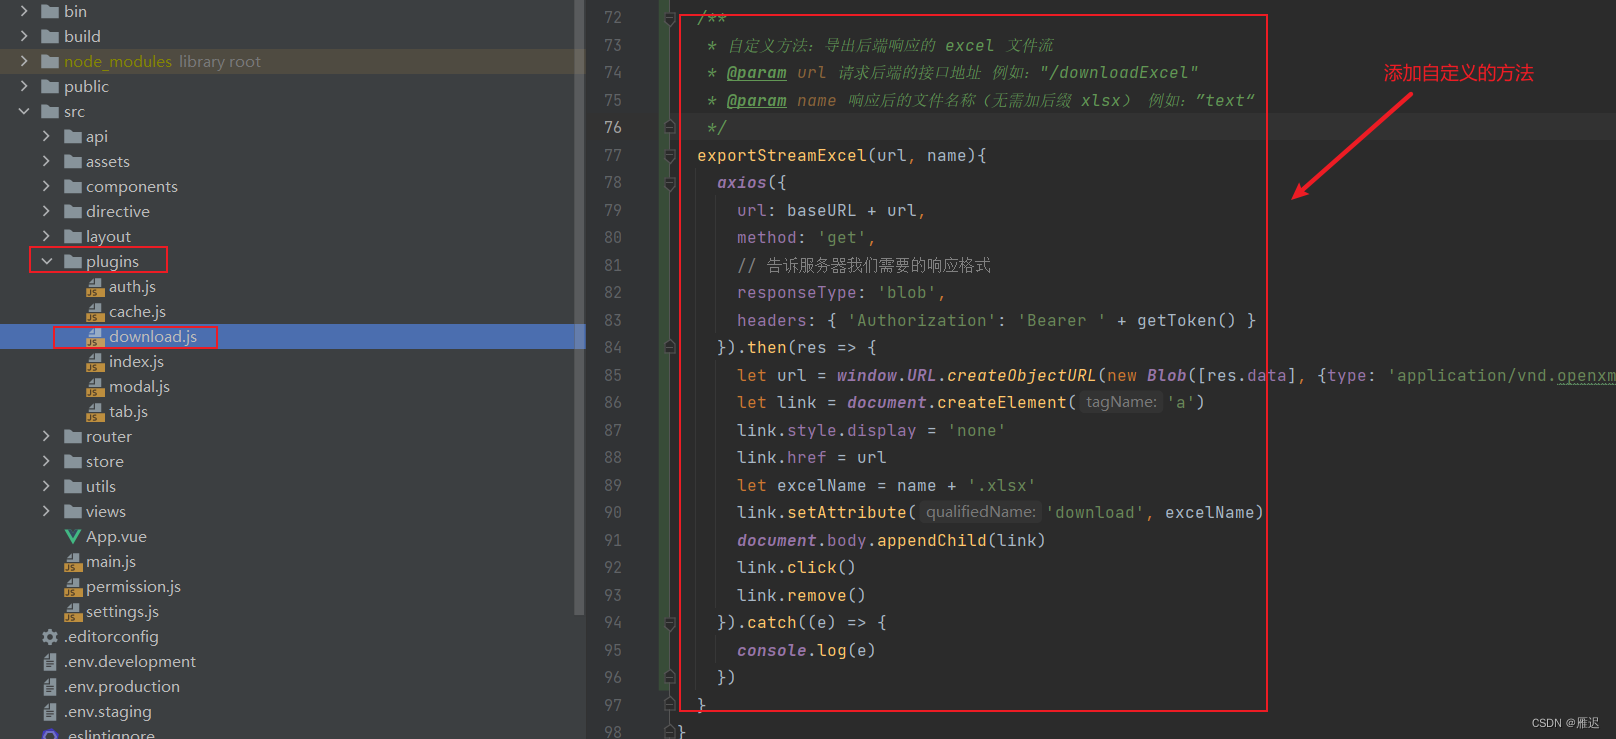This screenshot has width=1616, height=739.
Task: Click the node_modules folder icon
Action: click(50, 61)
